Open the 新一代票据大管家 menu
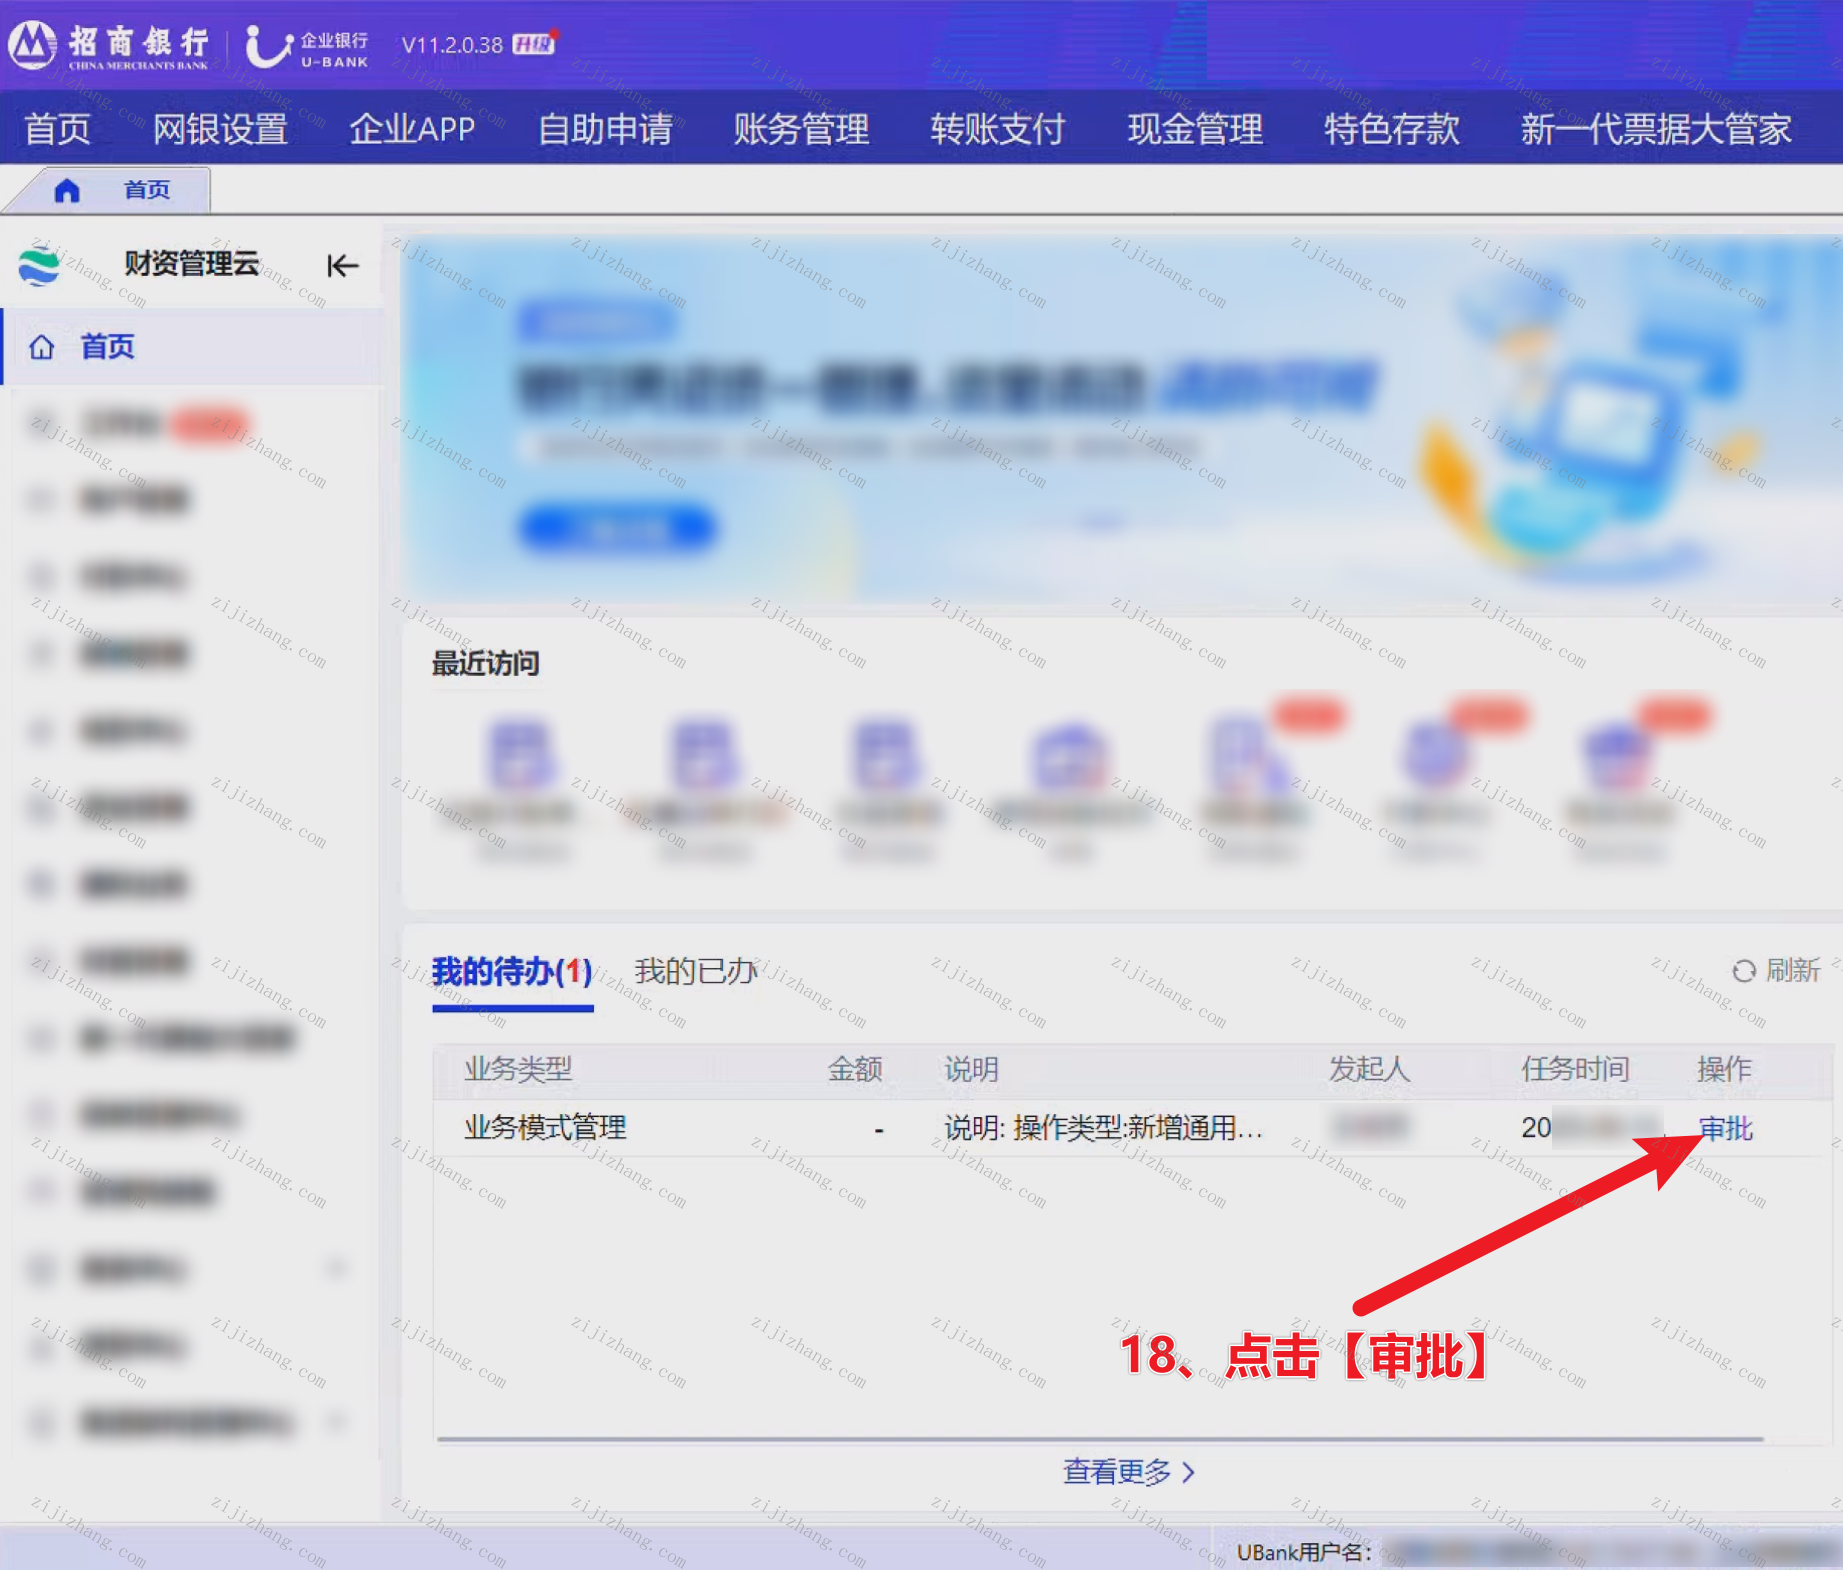Image resolution: width=1843 pixels, height=1570 pixels. coord(1656,129)
